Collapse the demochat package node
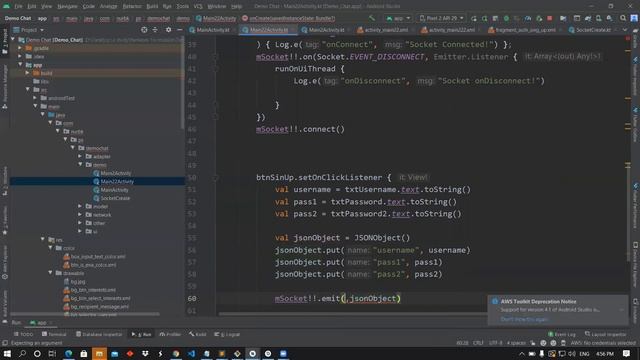Image resolution: width=640 pixels, height=360 pixels. pyautogui.click(x=73, y=148)
